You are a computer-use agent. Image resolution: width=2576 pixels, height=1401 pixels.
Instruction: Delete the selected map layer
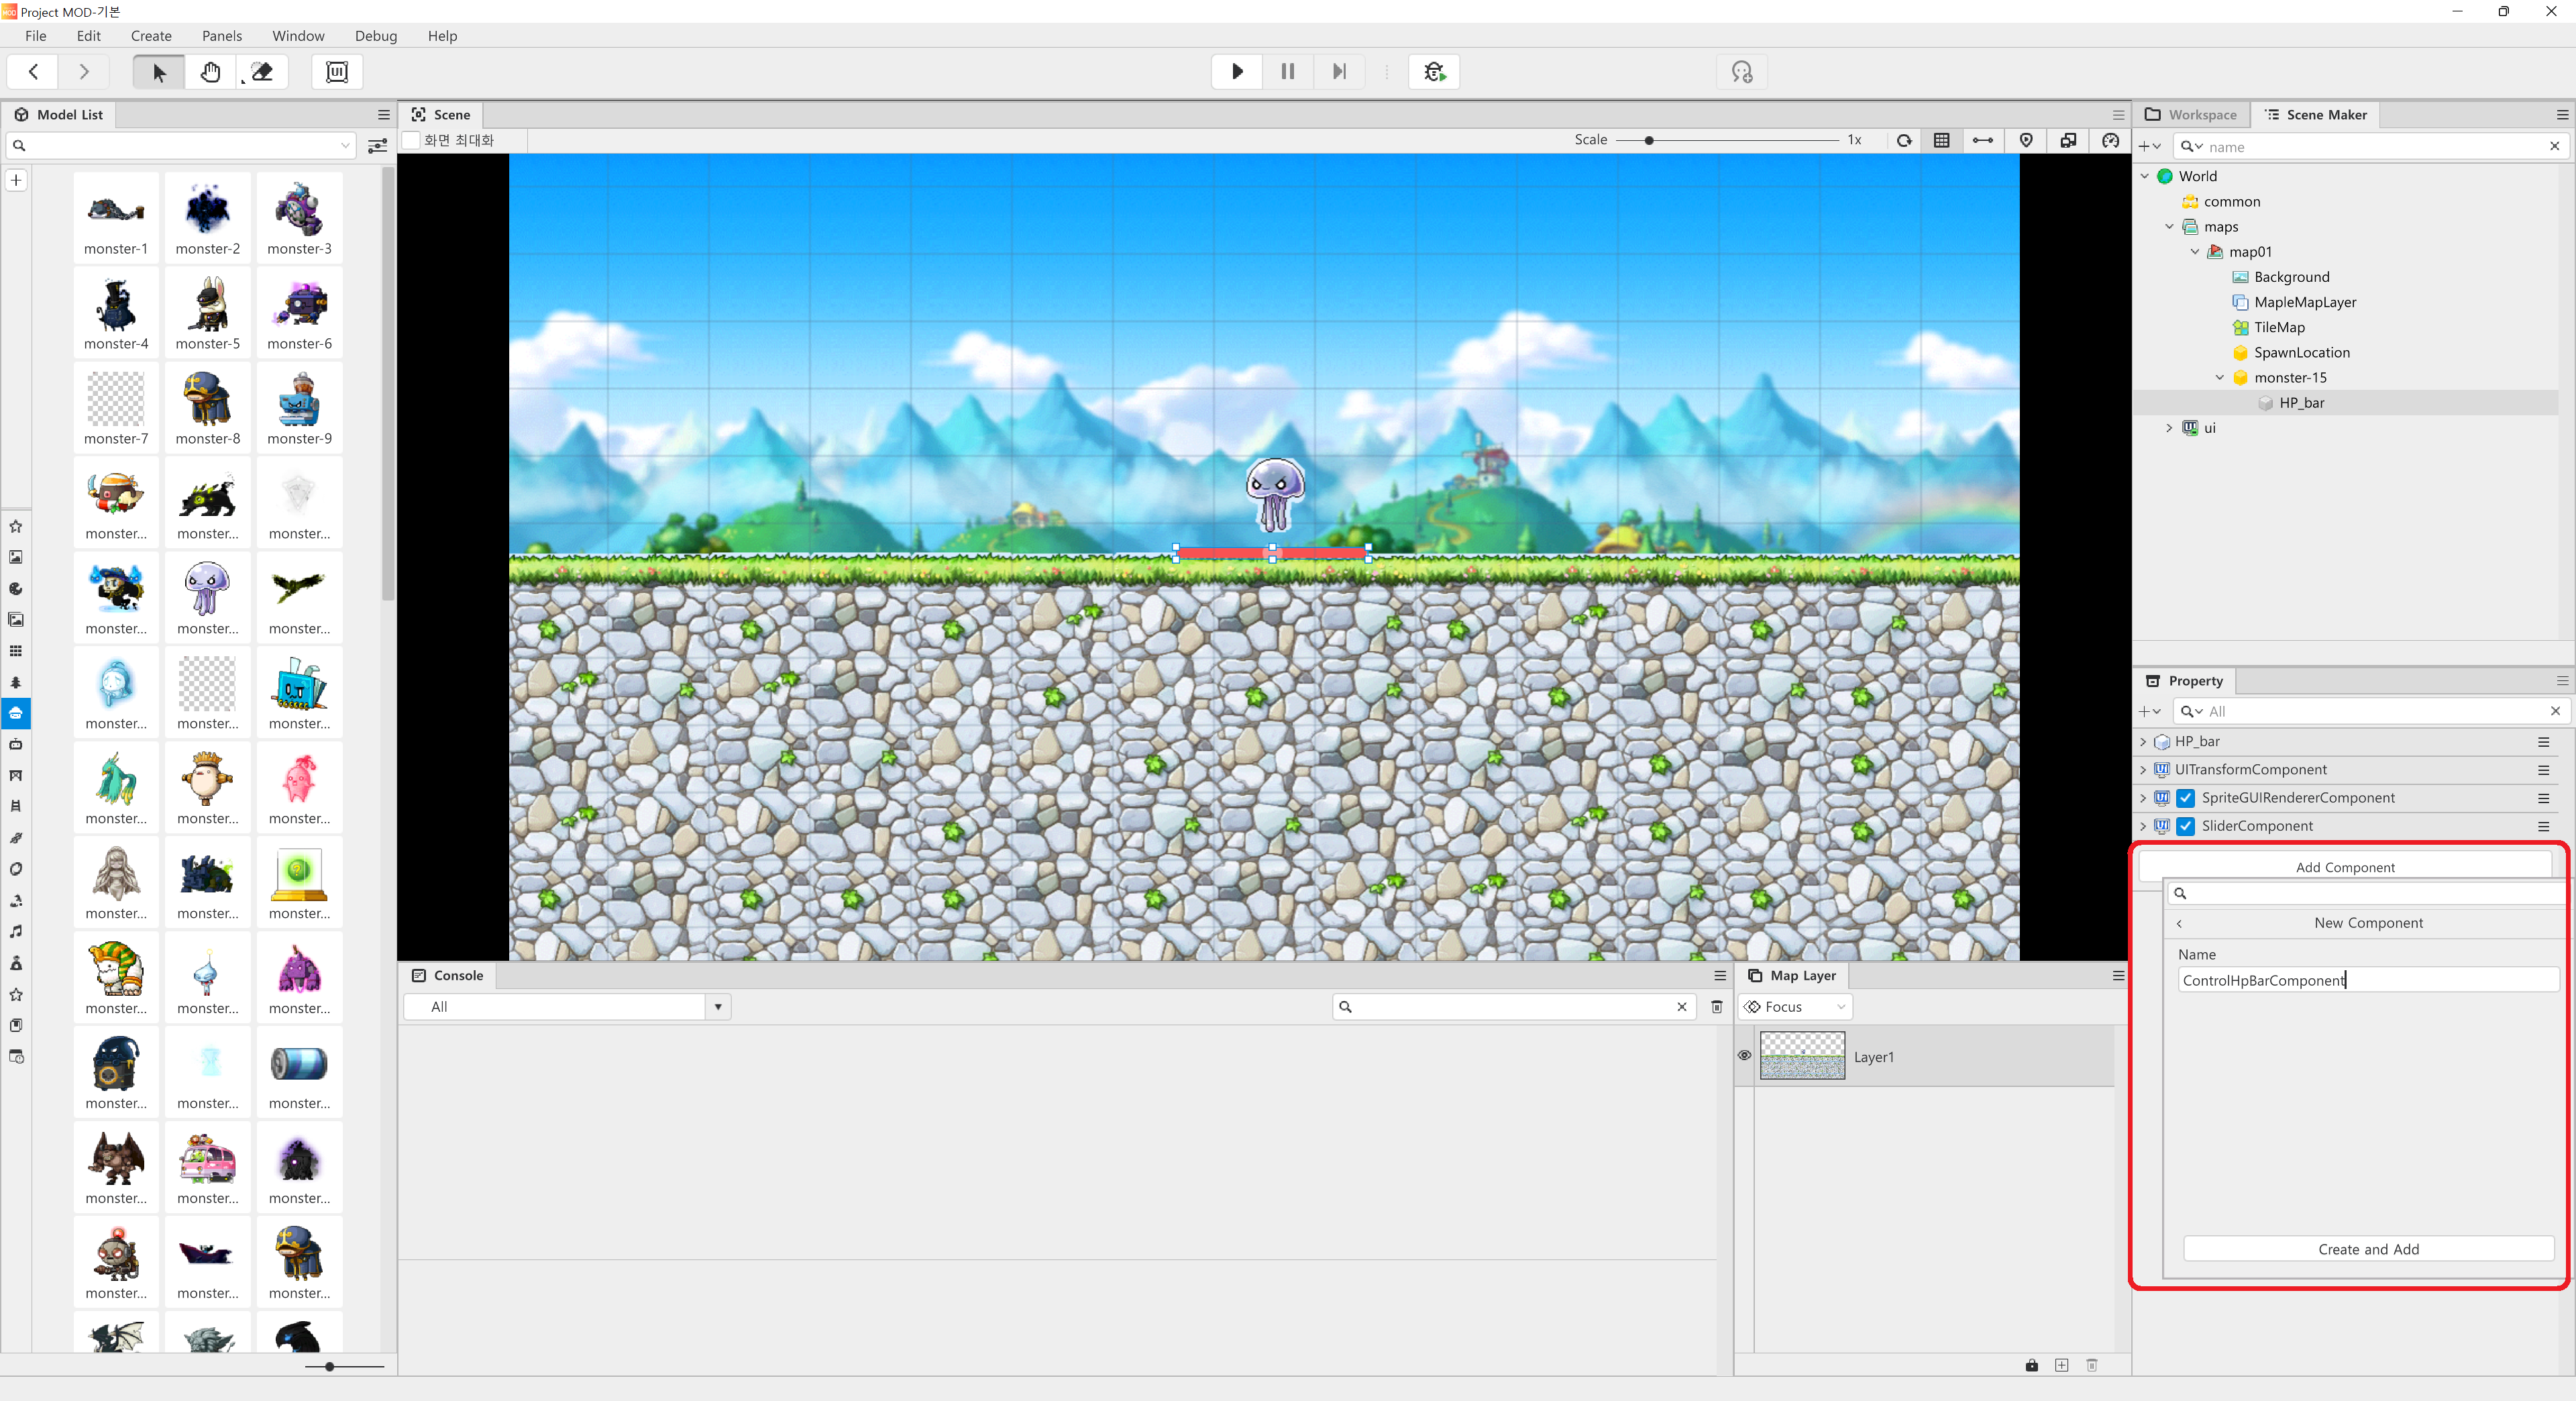coord(2092,1365)
